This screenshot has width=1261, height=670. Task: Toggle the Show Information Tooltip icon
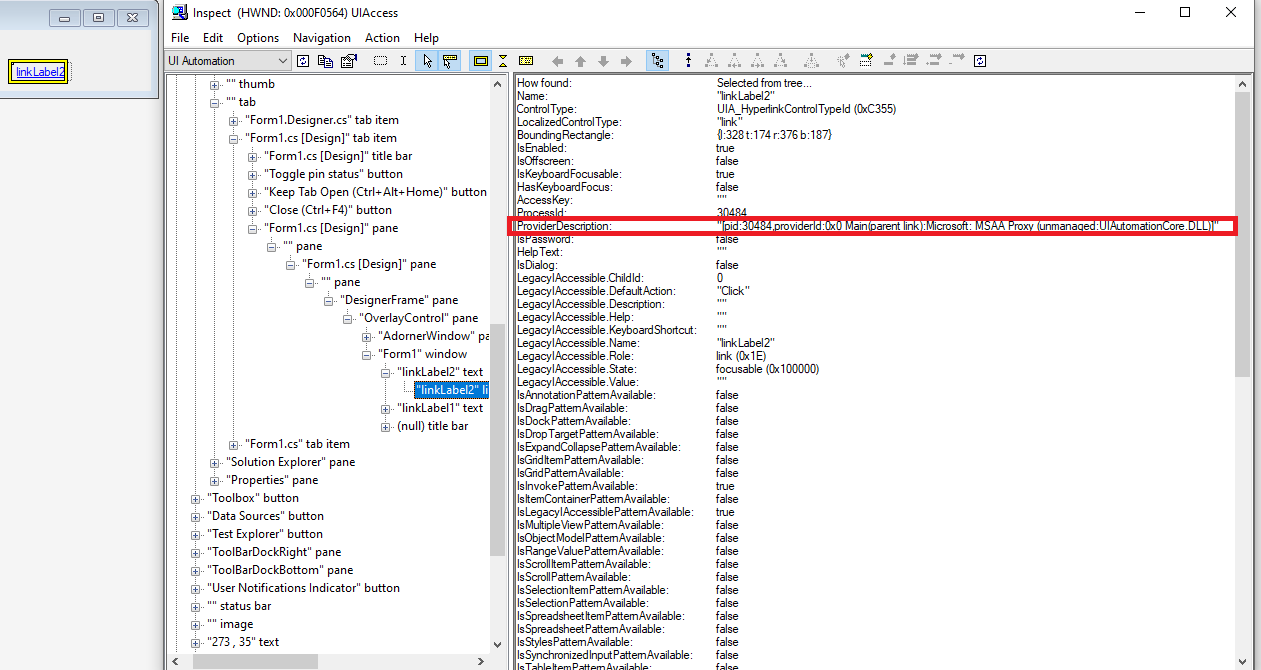(x=526, y=61)
